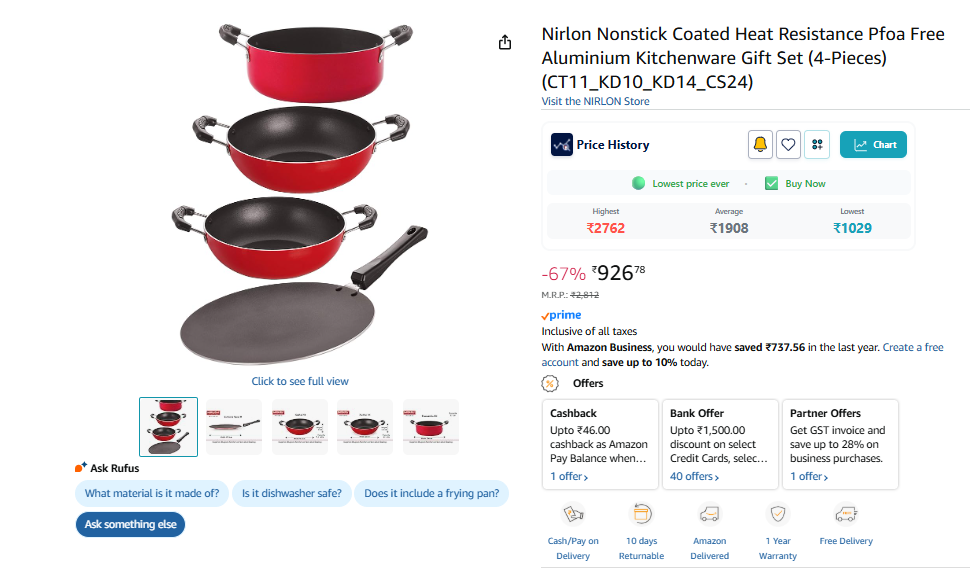Click the share icon above product image
This screenshot has height=569, width=978.
tap(505, 42)
